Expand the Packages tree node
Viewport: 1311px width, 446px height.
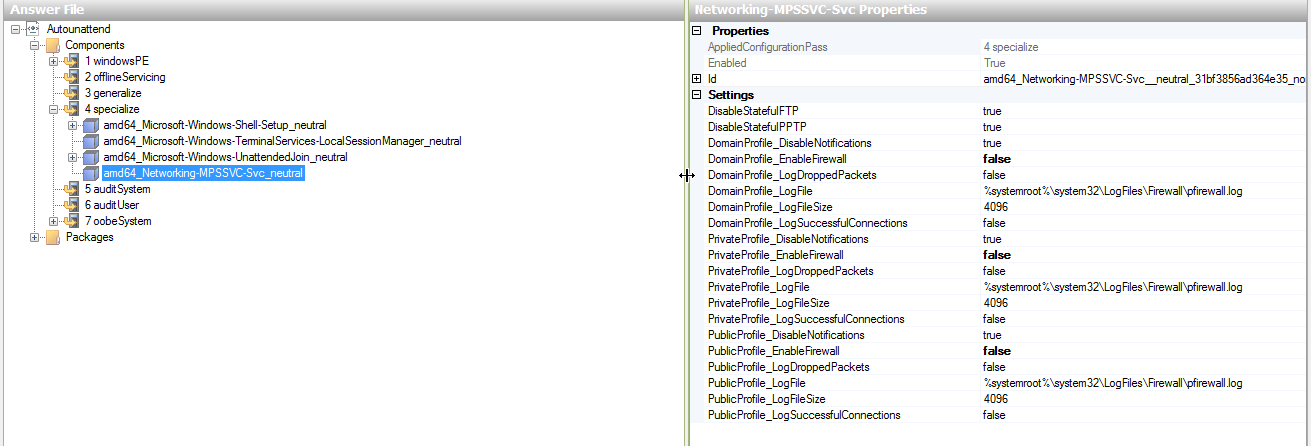tap(35, 237)
